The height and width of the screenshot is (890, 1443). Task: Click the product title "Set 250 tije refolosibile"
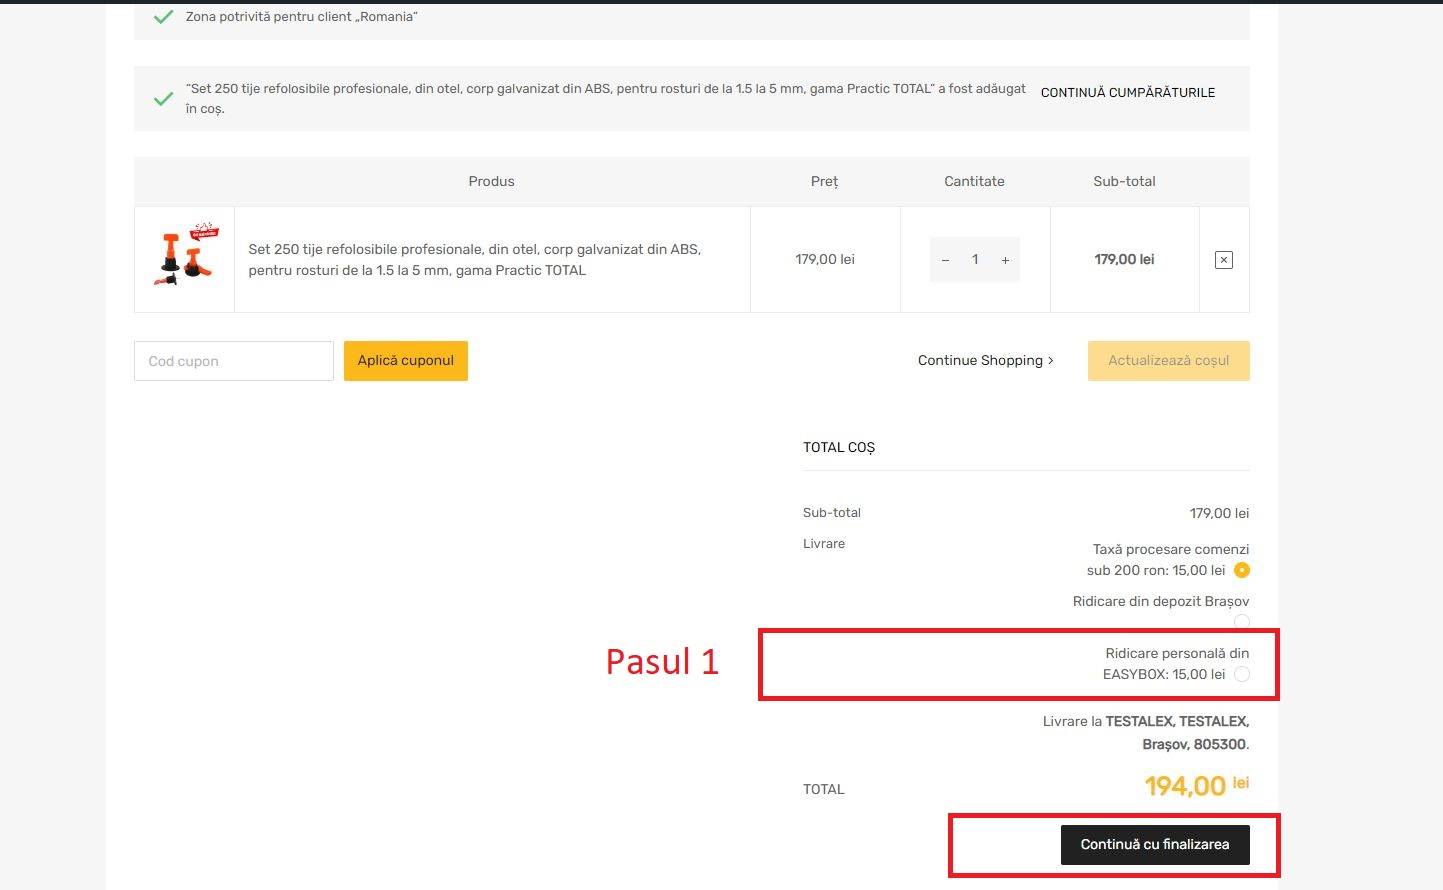474,259
